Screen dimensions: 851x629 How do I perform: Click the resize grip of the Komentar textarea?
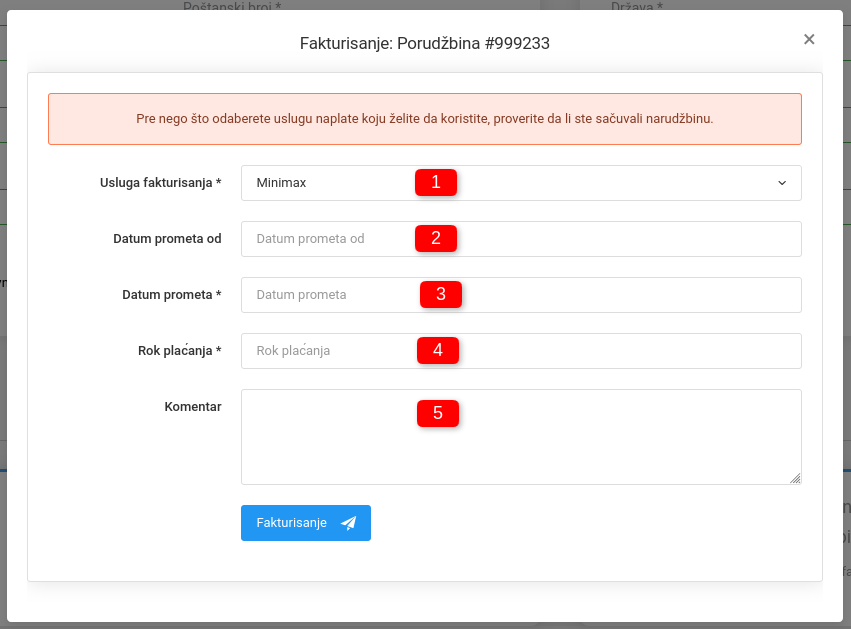(795, 478)
